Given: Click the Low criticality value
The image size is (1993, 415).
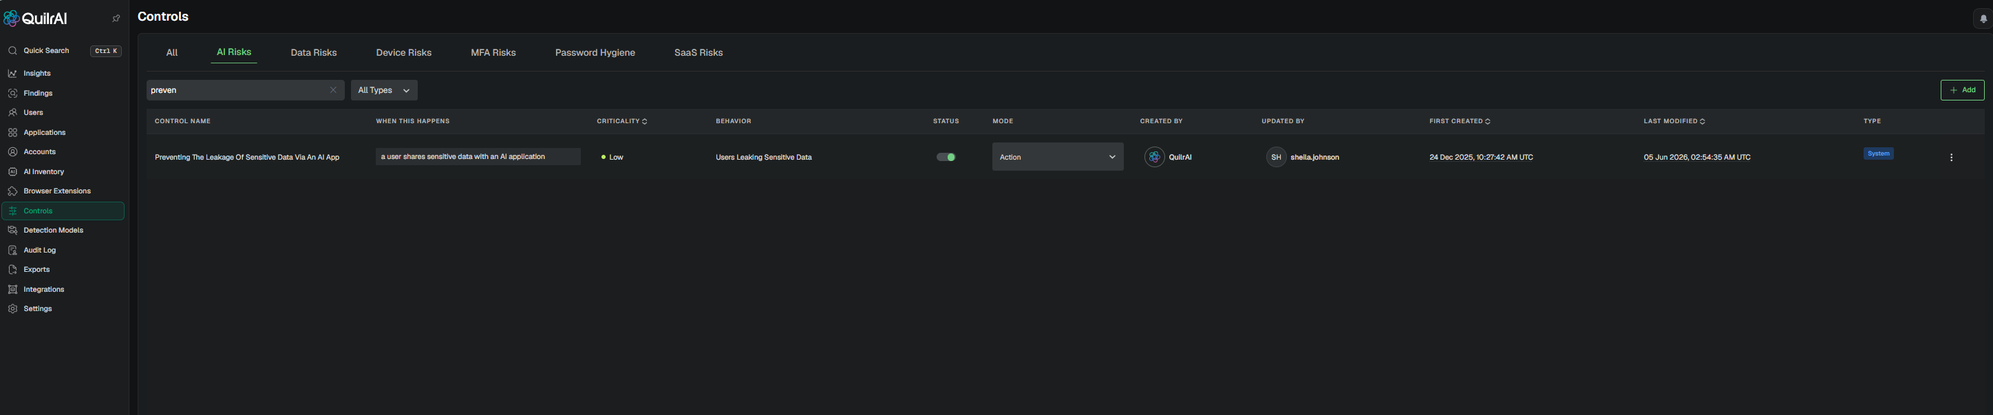Looking at the screenshot, I should click(x=612, y=157).
